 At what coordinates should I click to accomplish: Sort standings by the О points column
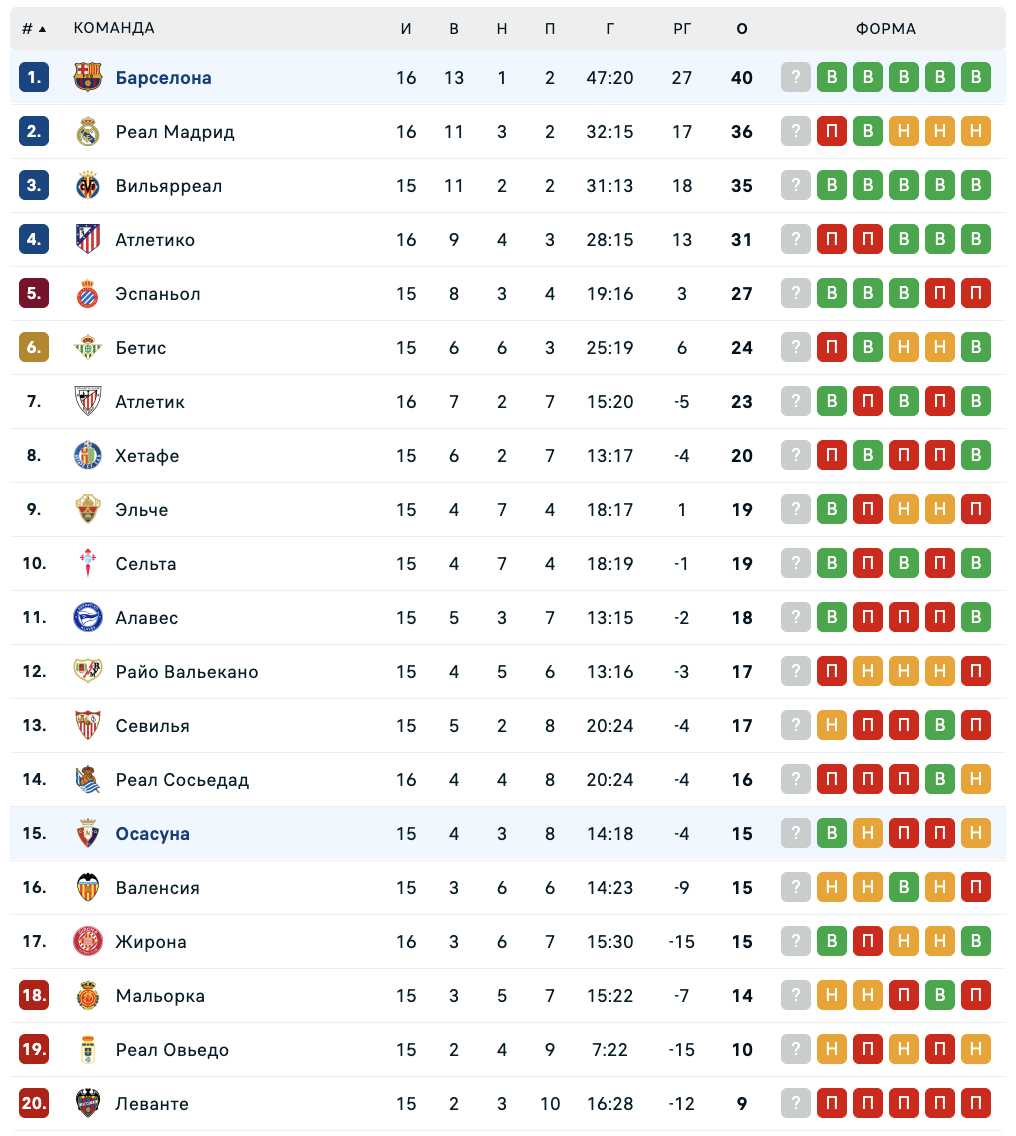(742, 29)
